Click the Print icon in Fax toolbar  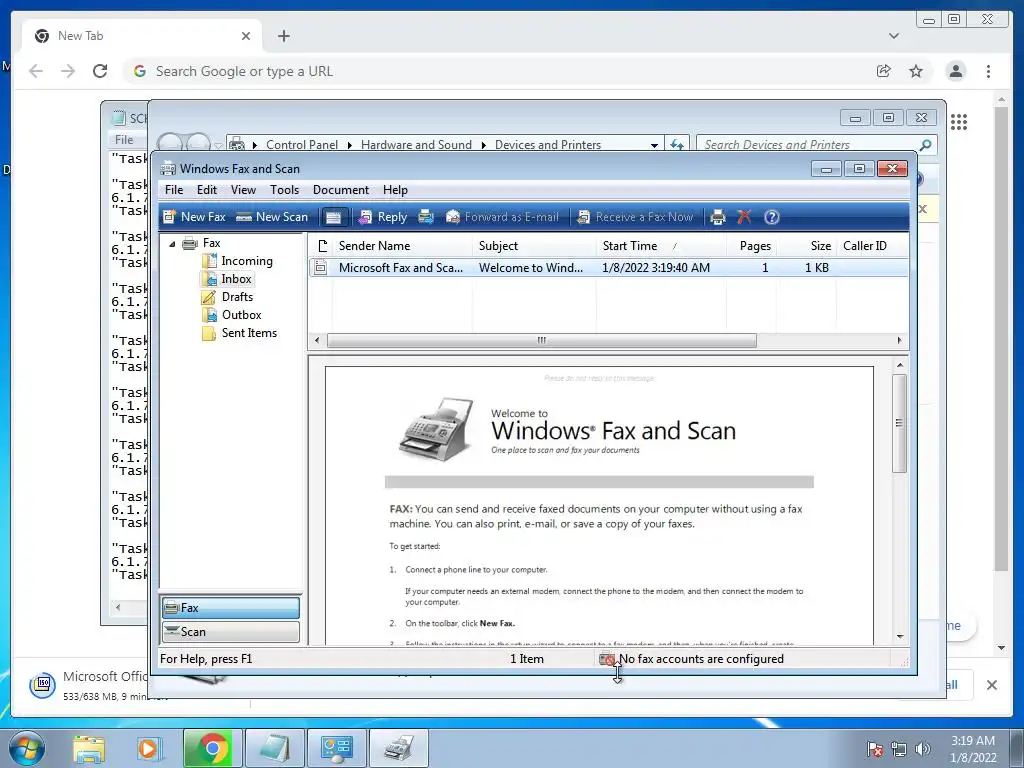[x=718, y=217]
